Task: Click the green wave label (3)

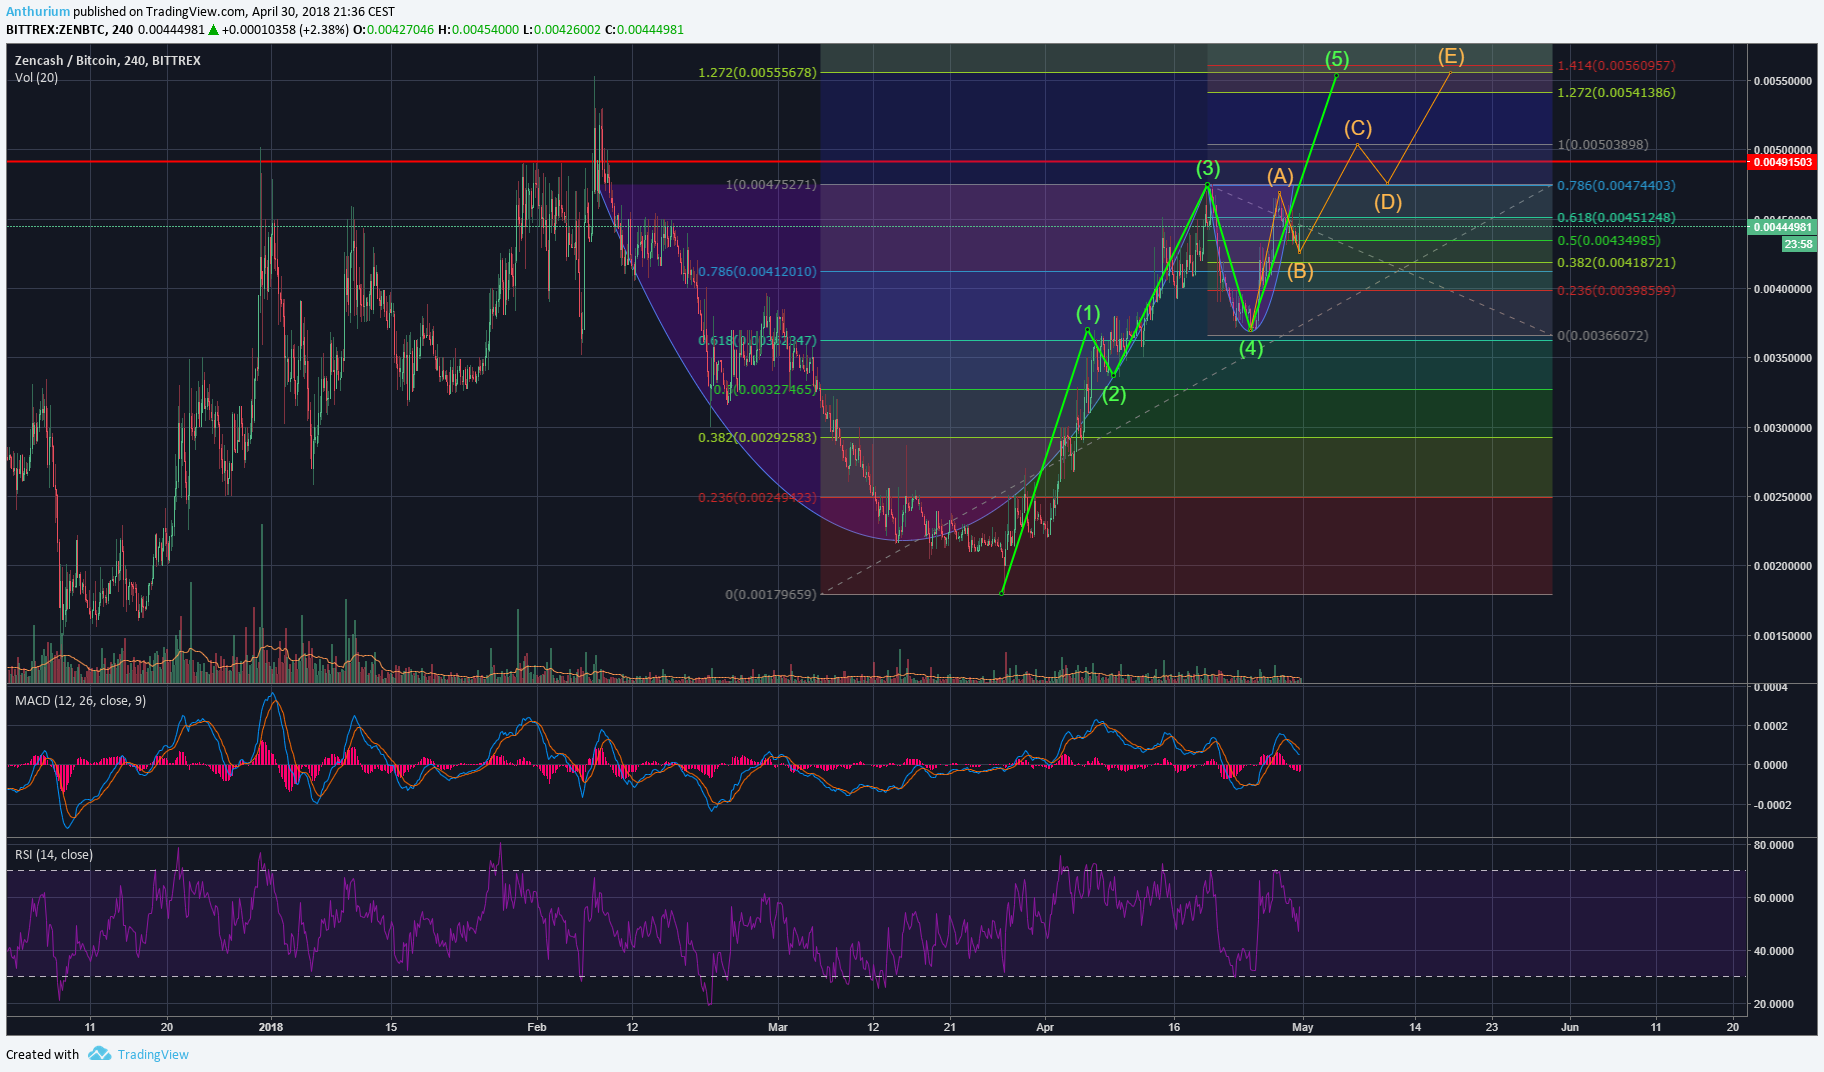Action: click(x=1208, y=168)
